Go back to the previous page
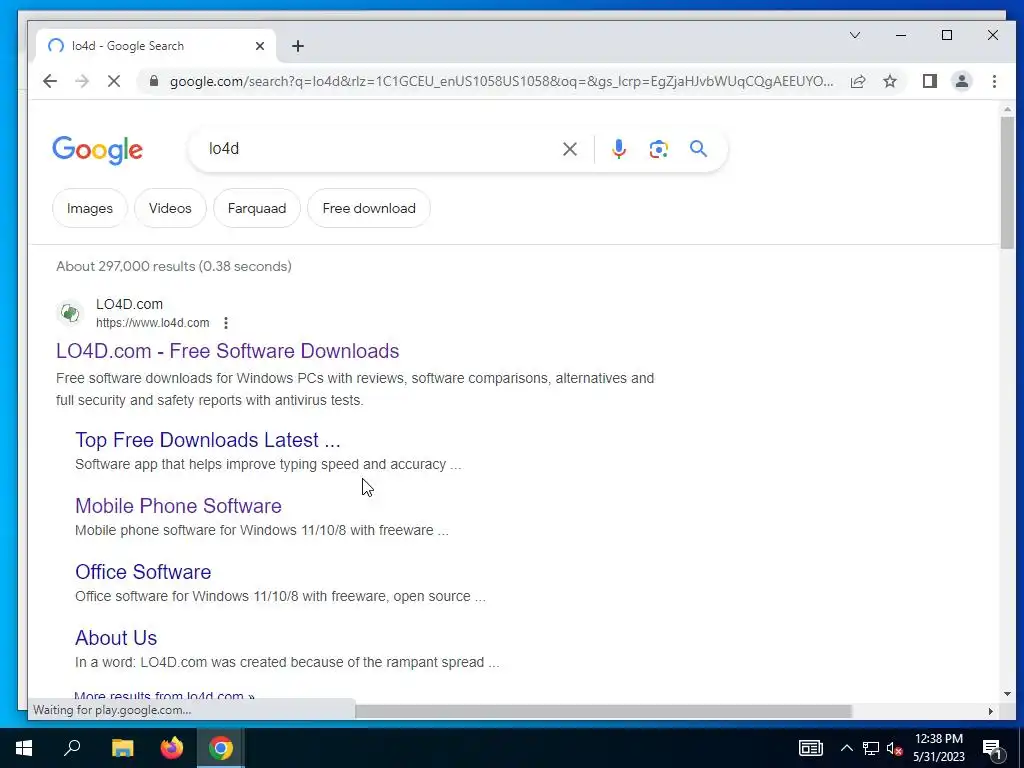This screenshot has height=768, width=1024. (x=50, y=81)
